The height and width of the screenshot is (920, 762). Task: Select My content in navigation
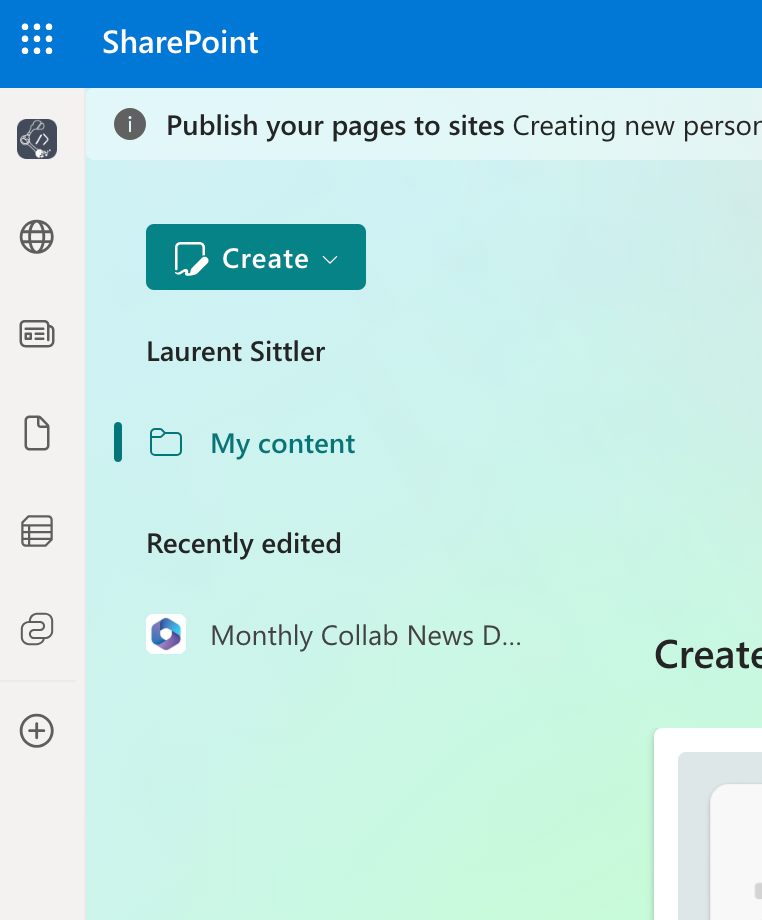(282, 444)
